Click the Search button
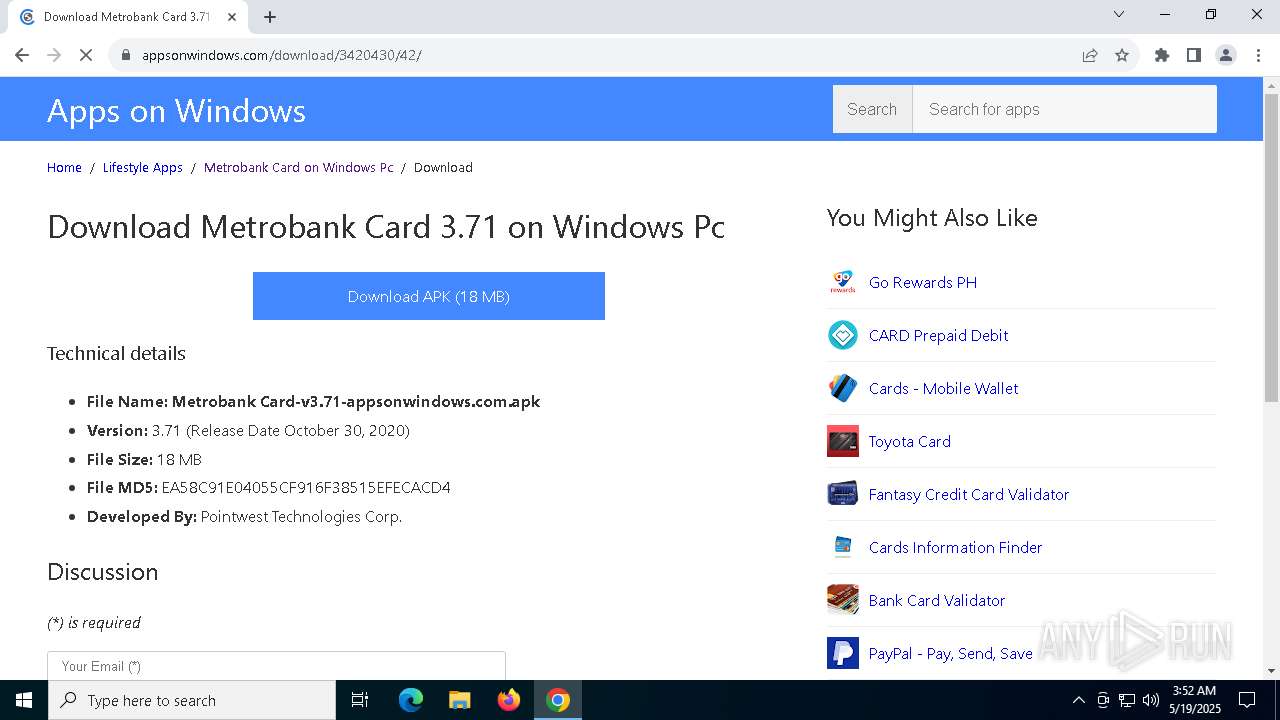The image size is (1280, 720). 872,109
